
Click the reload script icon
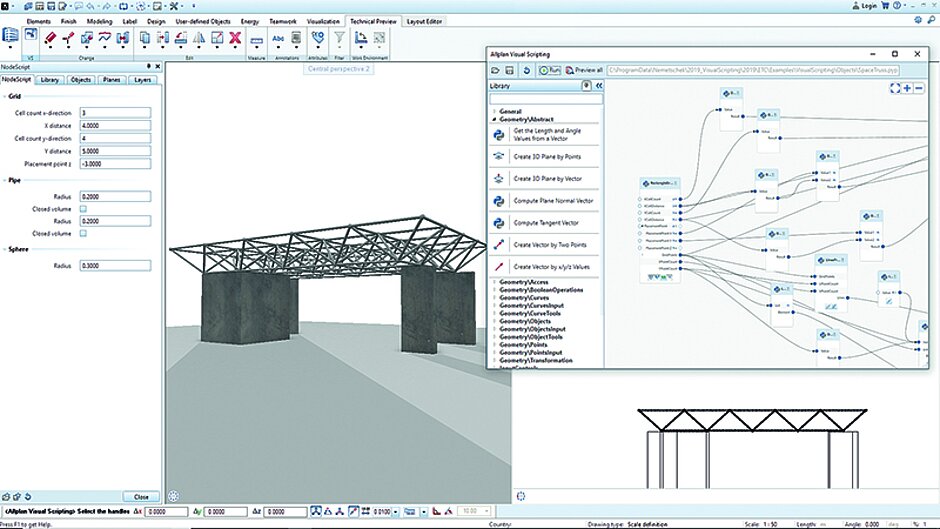click(527, 70)
